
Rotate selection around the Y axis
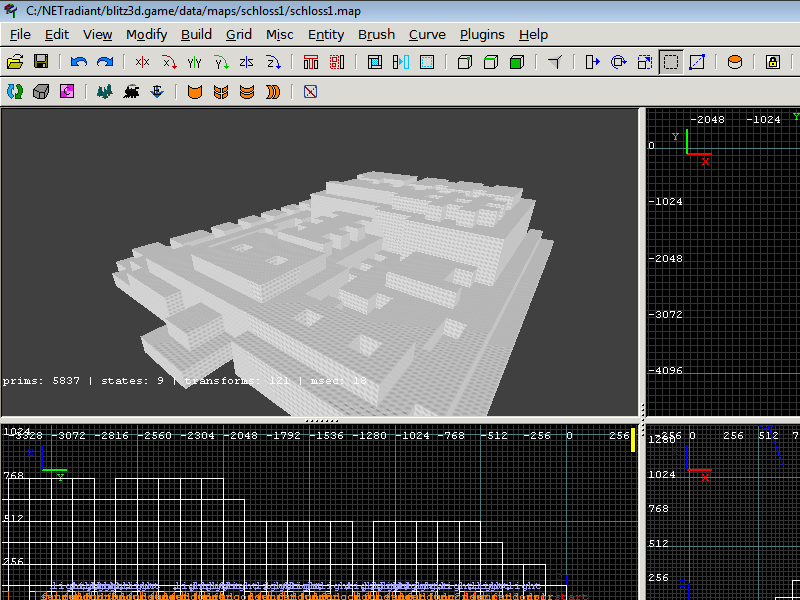221,62
